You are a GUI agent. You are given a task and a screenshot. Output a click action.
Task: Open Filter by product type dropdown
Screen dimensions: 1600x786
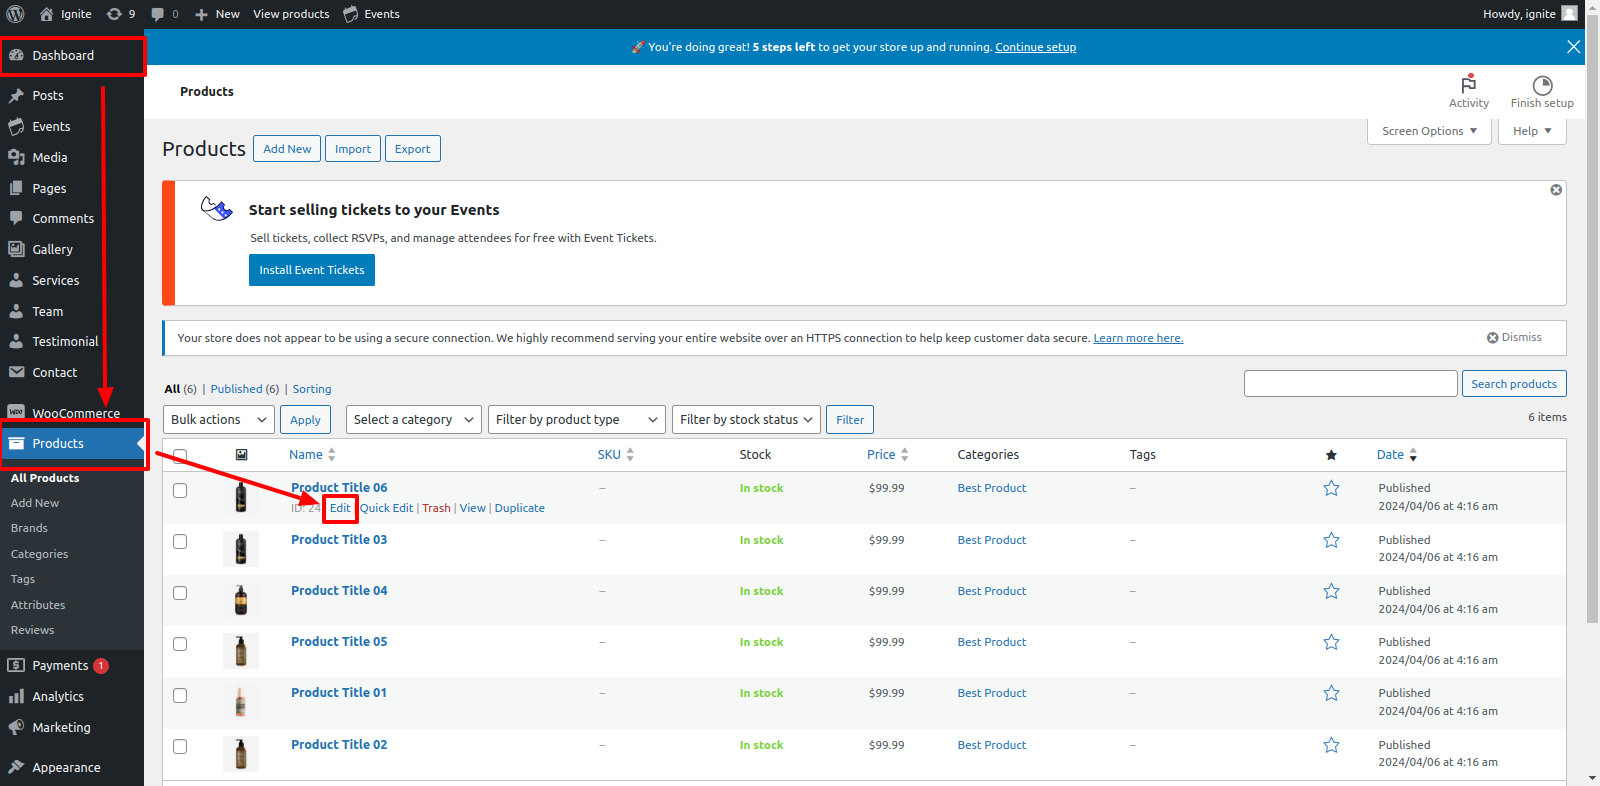pos(577,420)
